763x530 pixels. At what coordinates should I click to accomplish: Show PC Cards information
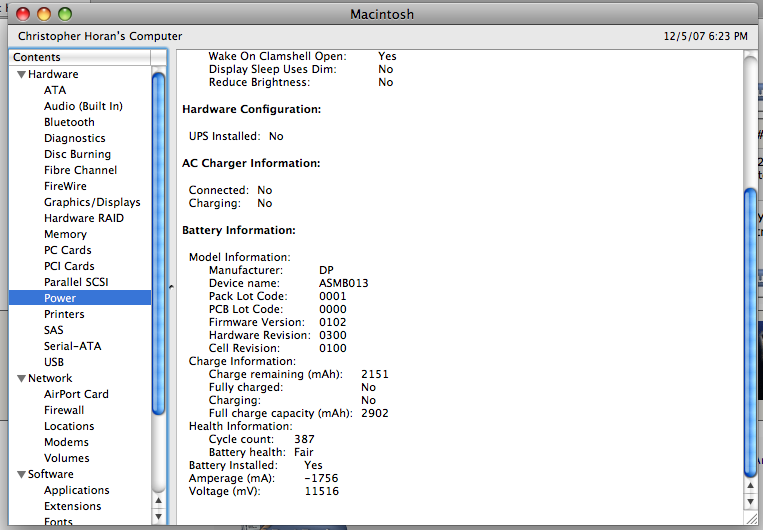[x=68, y=250]
